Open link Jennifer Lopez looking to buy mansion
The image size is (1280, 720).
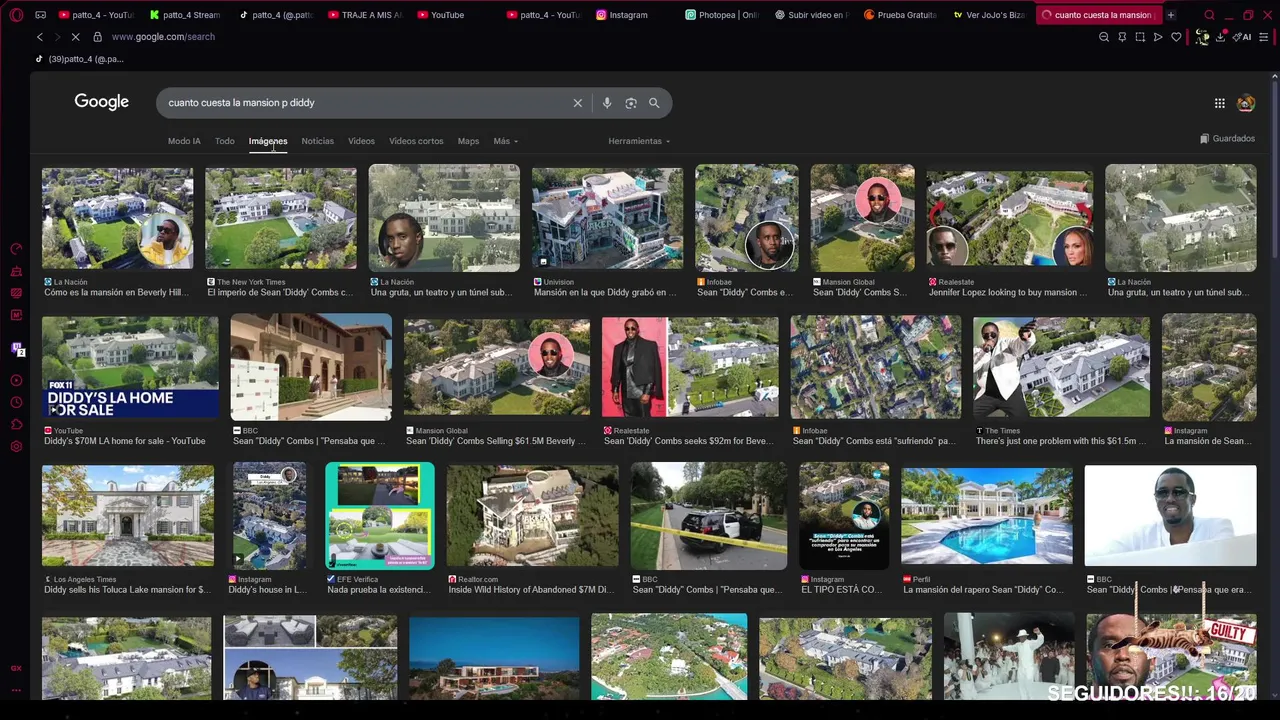1008,293
